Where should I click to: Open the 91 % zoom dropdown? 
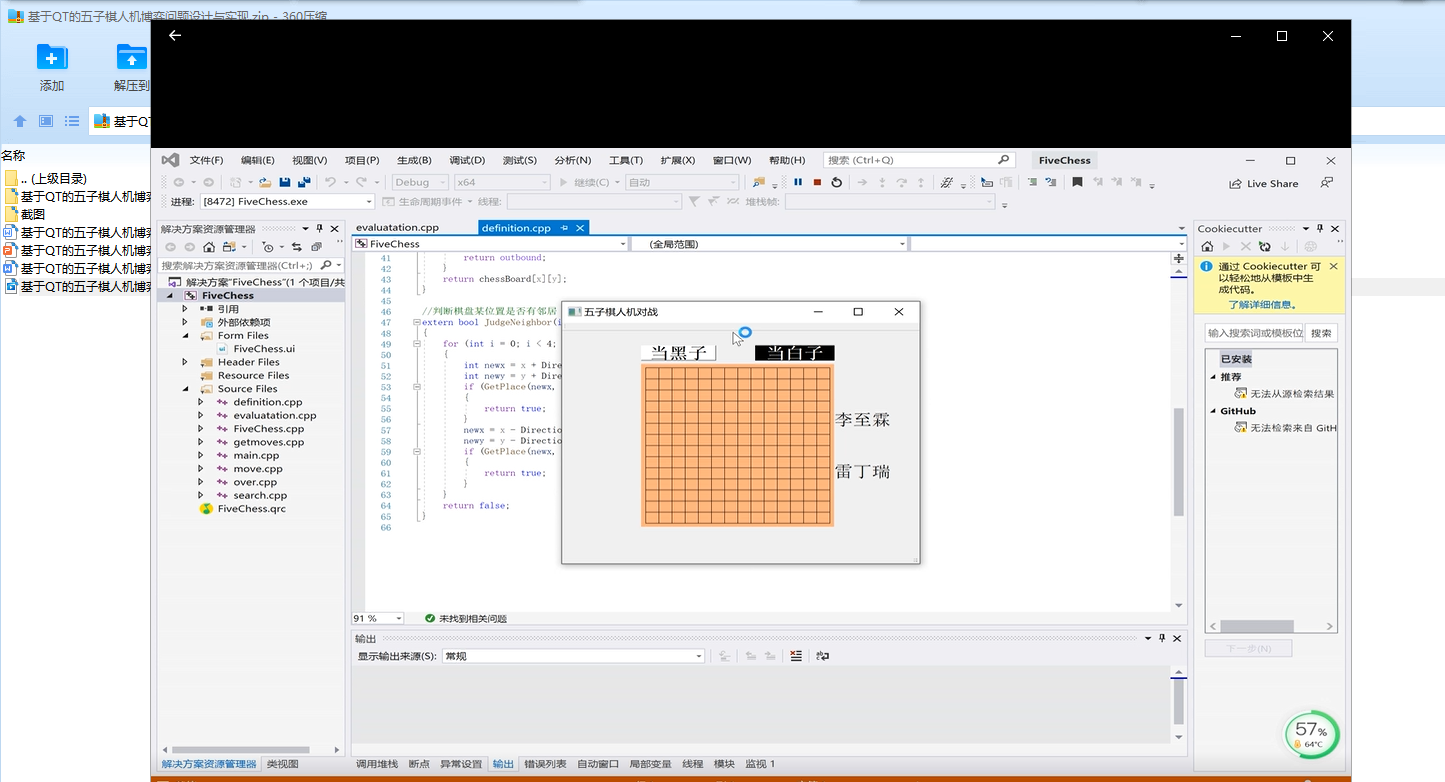coord(377,618)
